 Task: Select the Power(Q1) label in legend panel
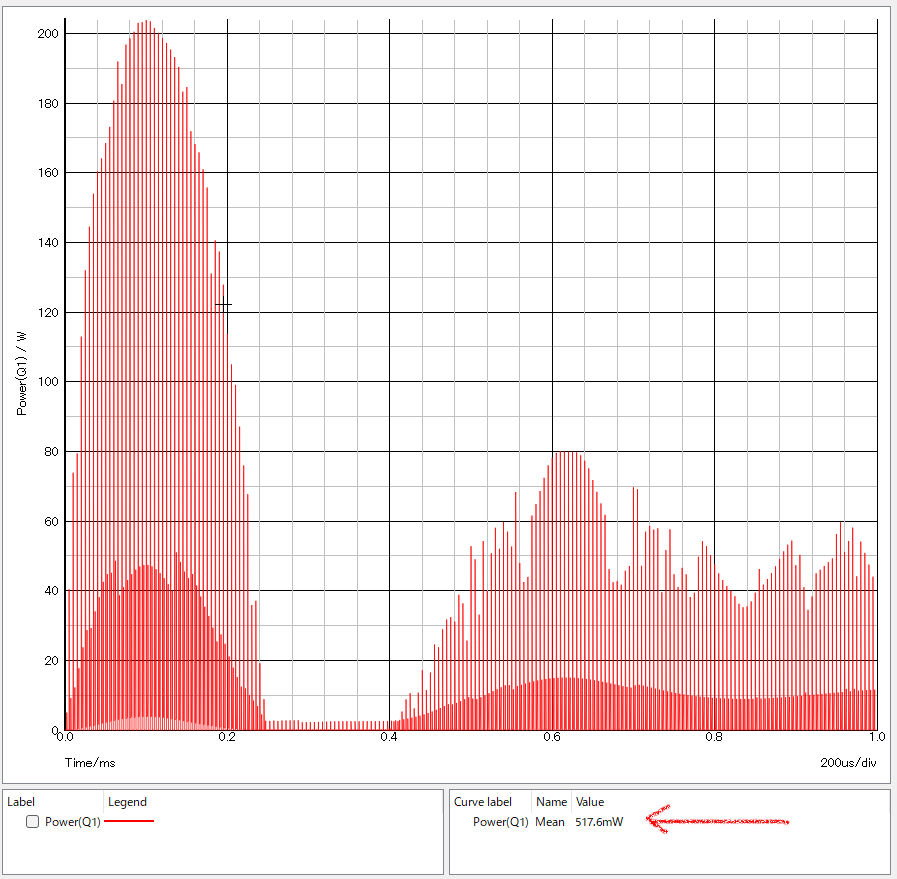point(72,822)
